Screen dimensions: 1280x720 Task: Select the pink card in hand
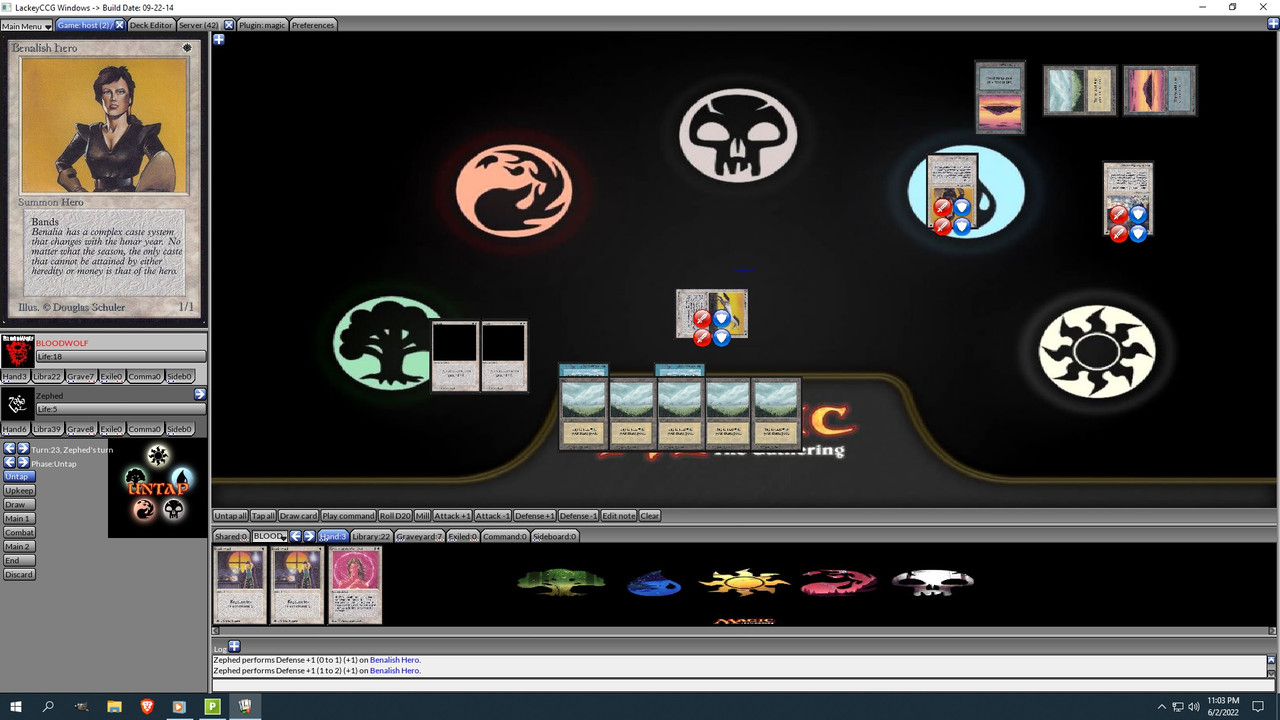pos(356,585)
